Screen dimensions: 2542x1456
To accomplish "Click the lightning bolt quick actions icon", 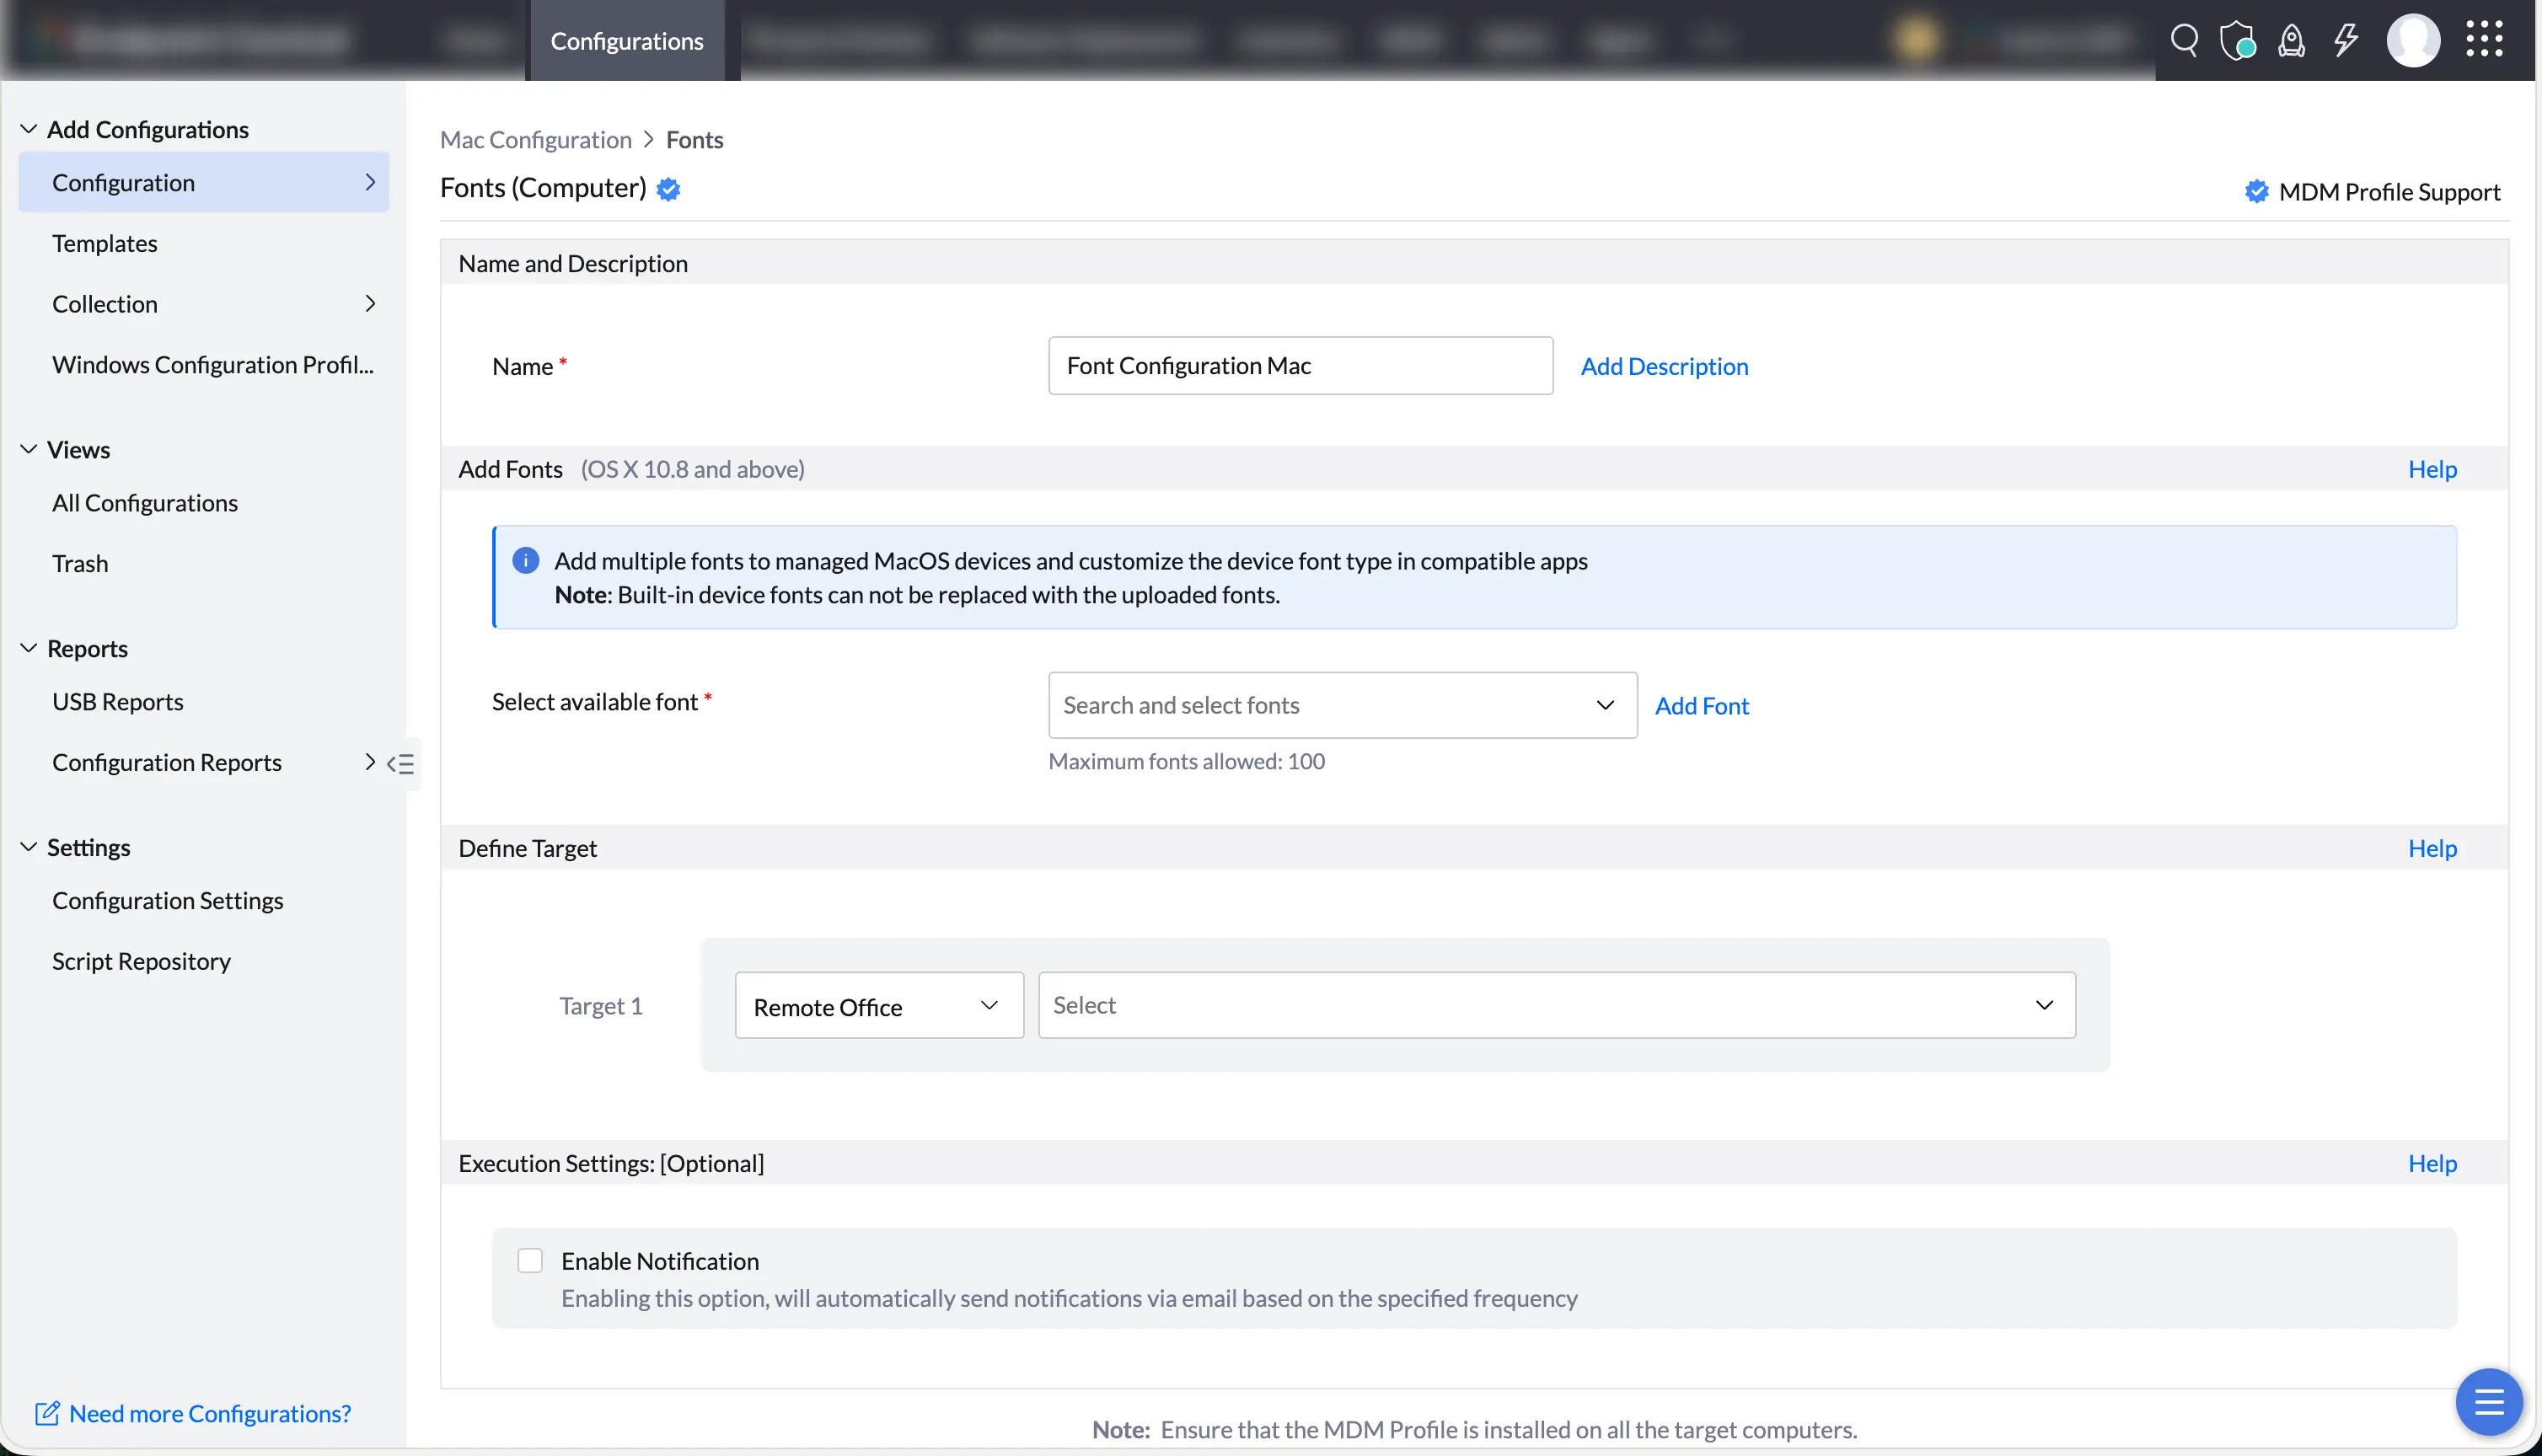I will (2345, 41).
